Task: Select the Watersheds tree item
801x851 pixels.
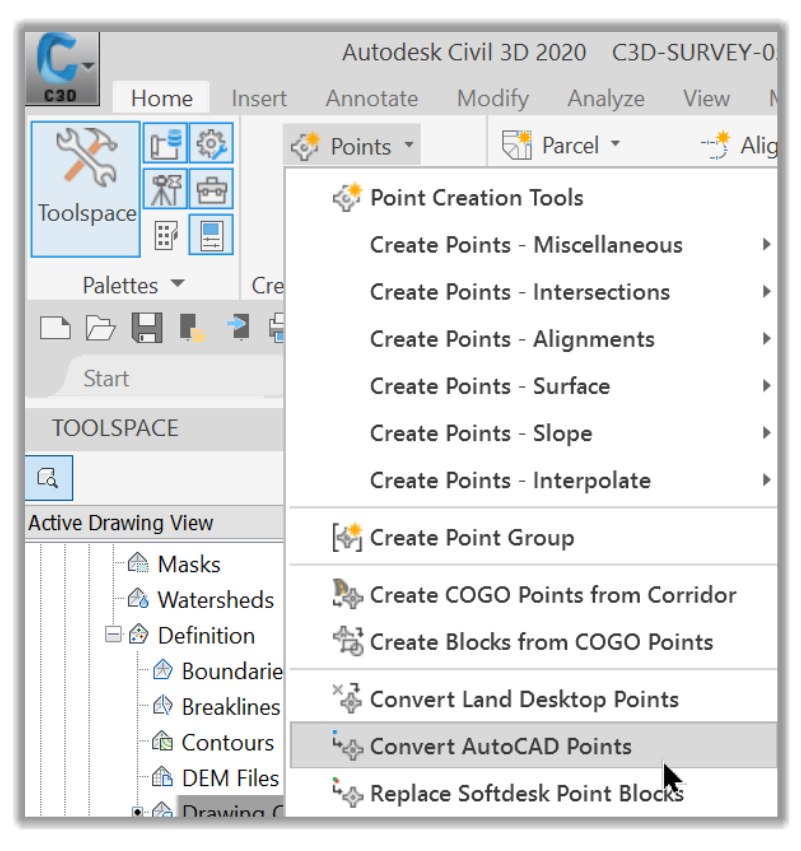Action: pos(215,600)
